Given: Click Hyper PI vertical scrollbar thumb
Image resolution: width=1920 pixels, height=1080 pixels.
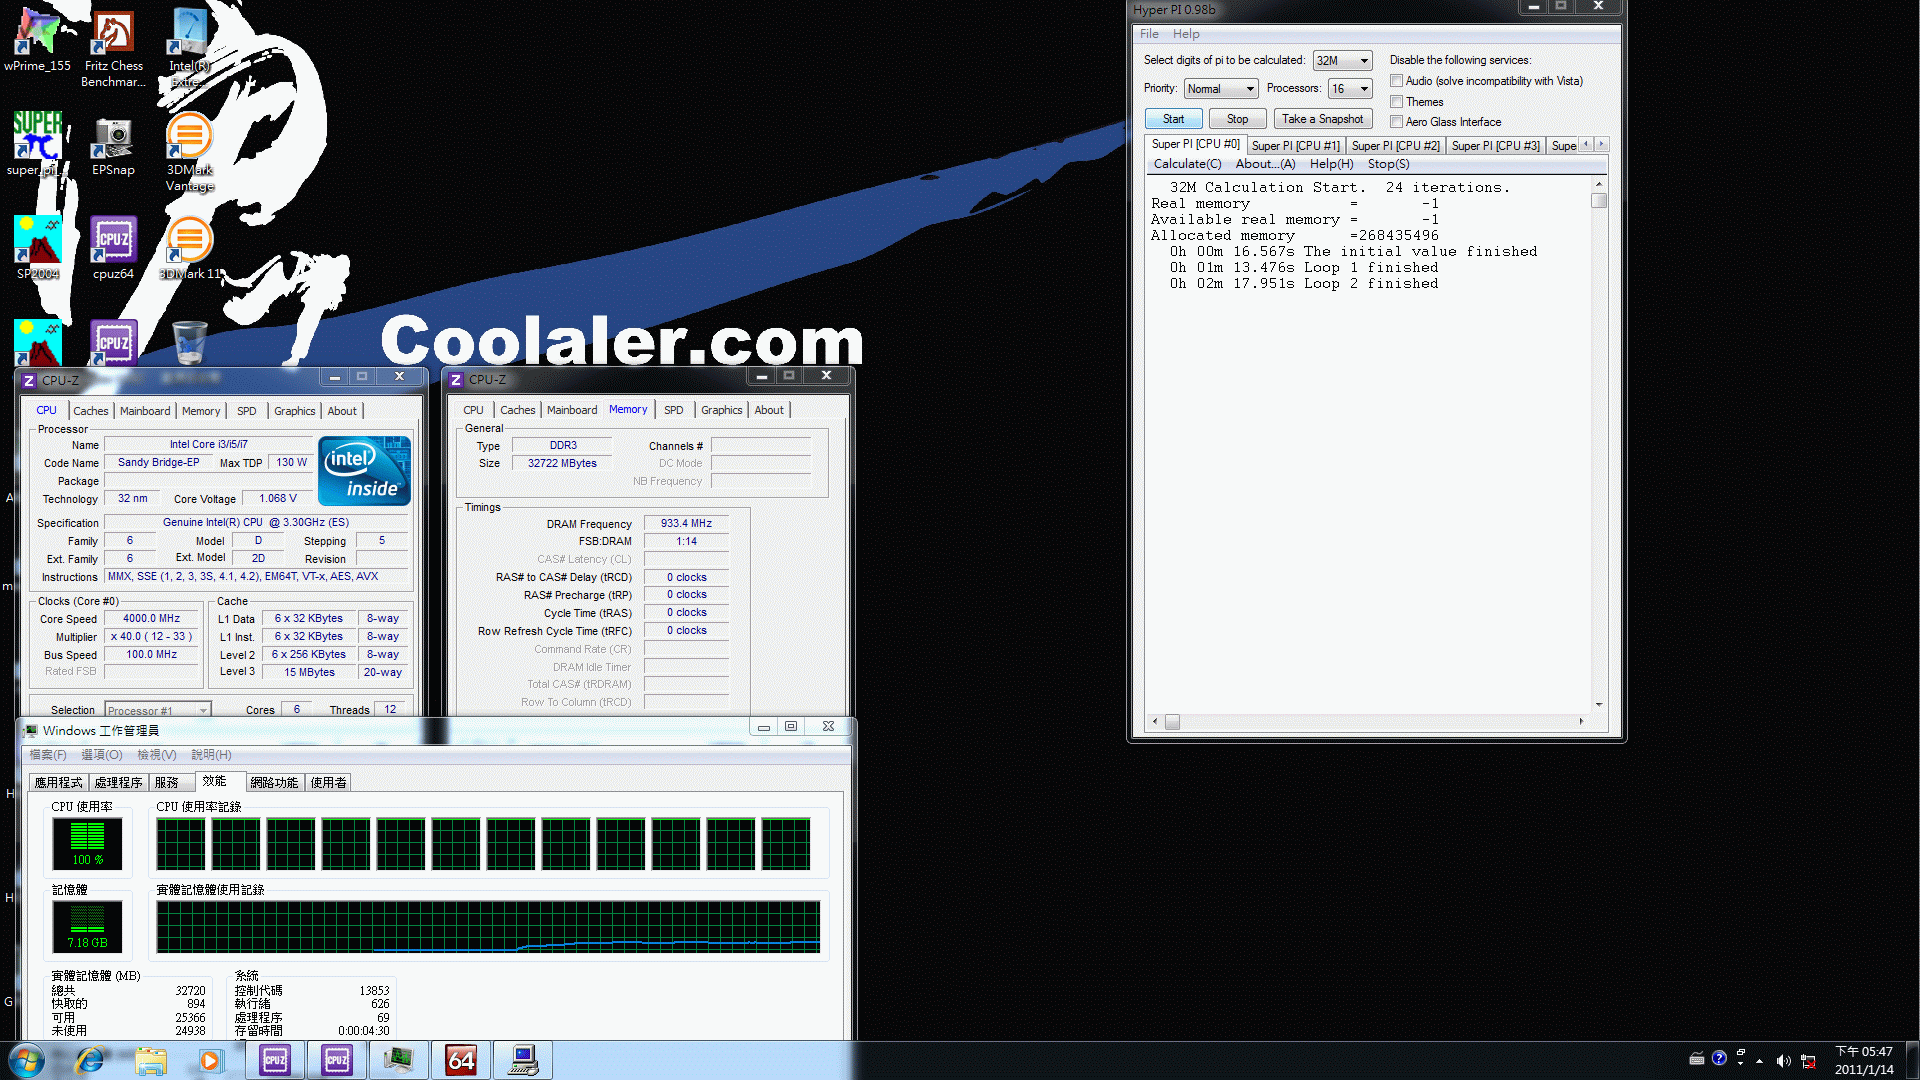Looking at the screenshot, I should (1599, 200).
